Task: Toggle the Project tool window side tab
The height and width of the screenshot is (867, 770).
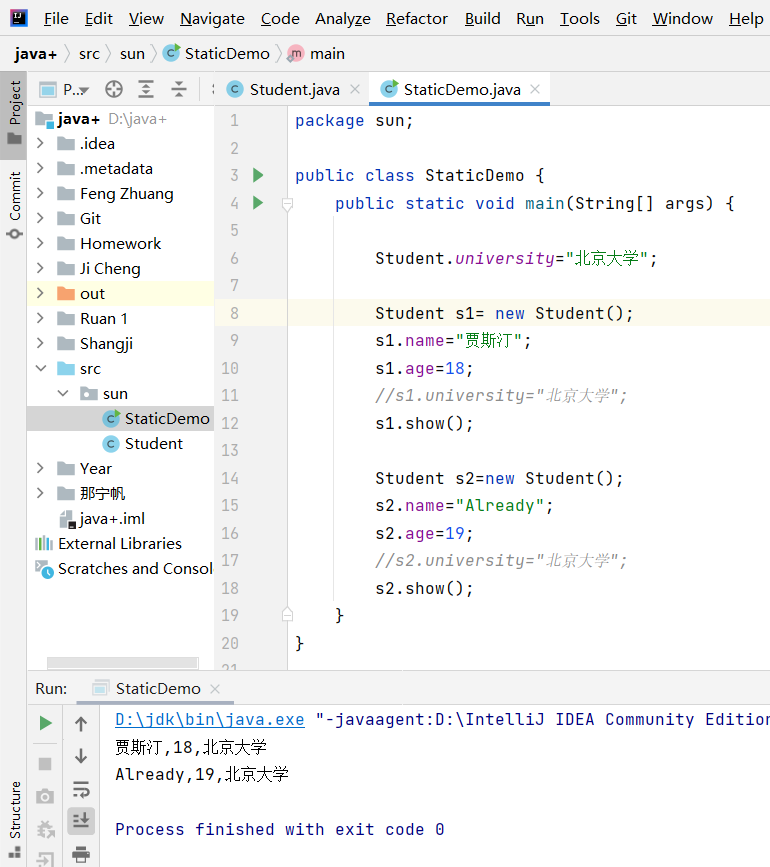Action: pyautogui.click(x=14, y=112)
